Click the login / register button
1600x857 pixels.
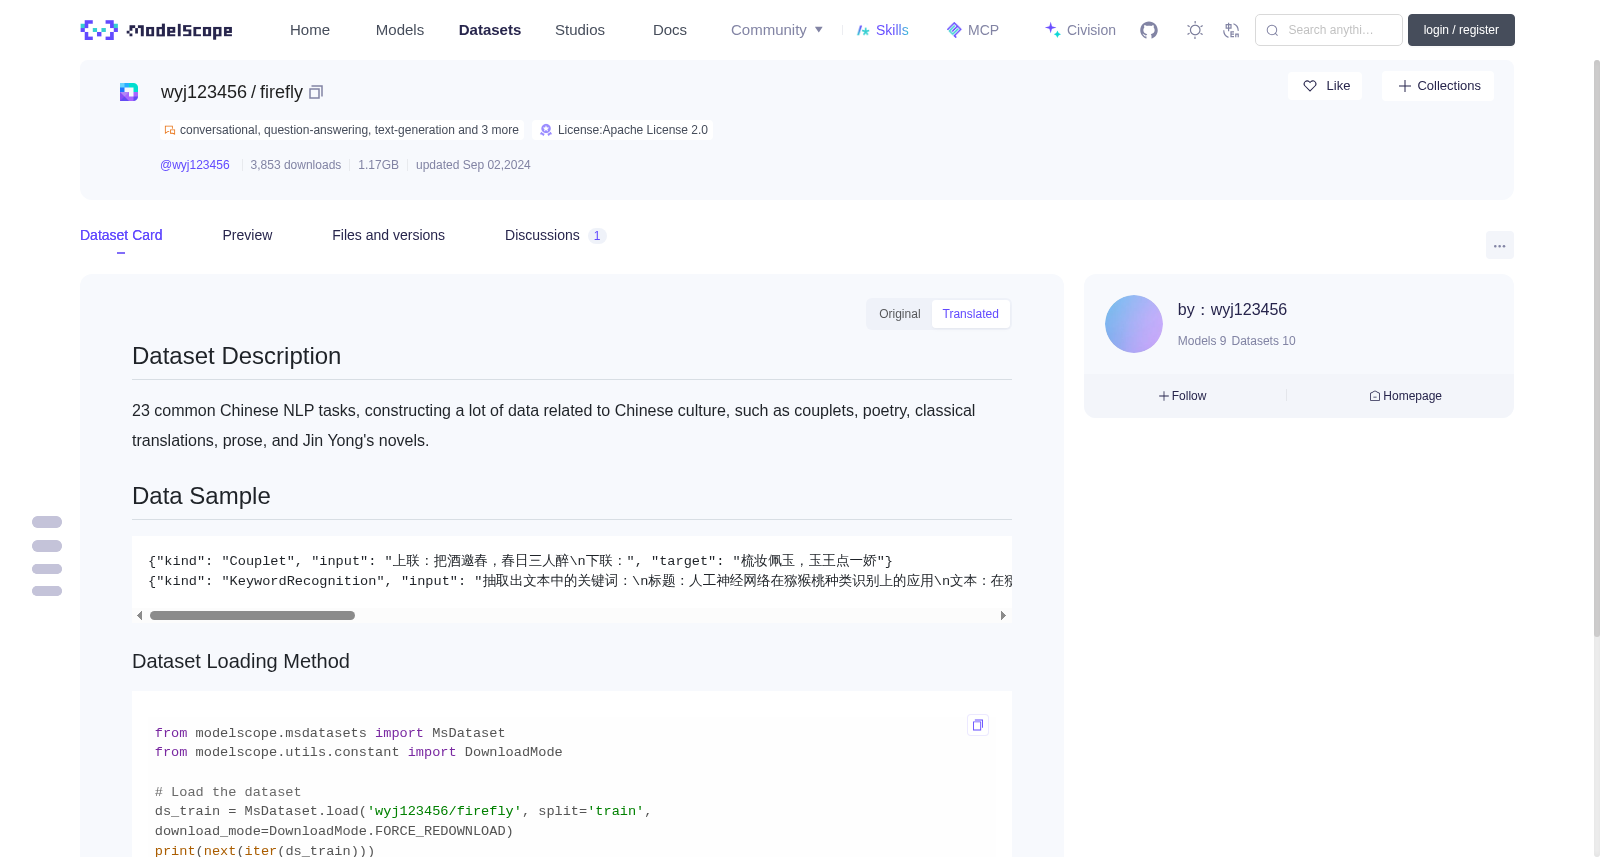click(1461, 30)
